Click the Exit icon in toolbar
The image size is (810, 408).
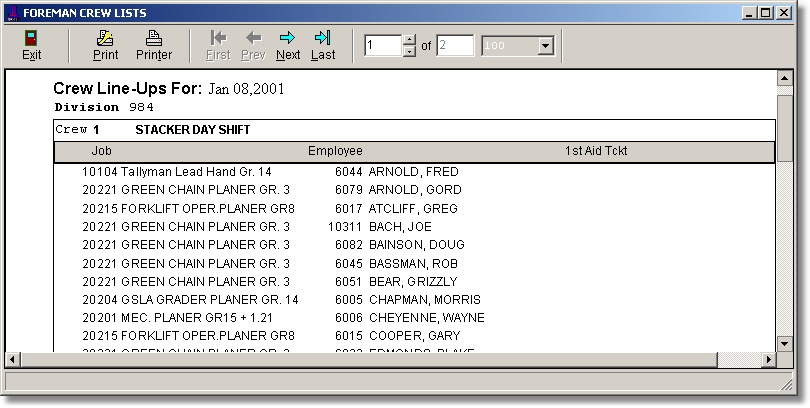pos(31,39)
